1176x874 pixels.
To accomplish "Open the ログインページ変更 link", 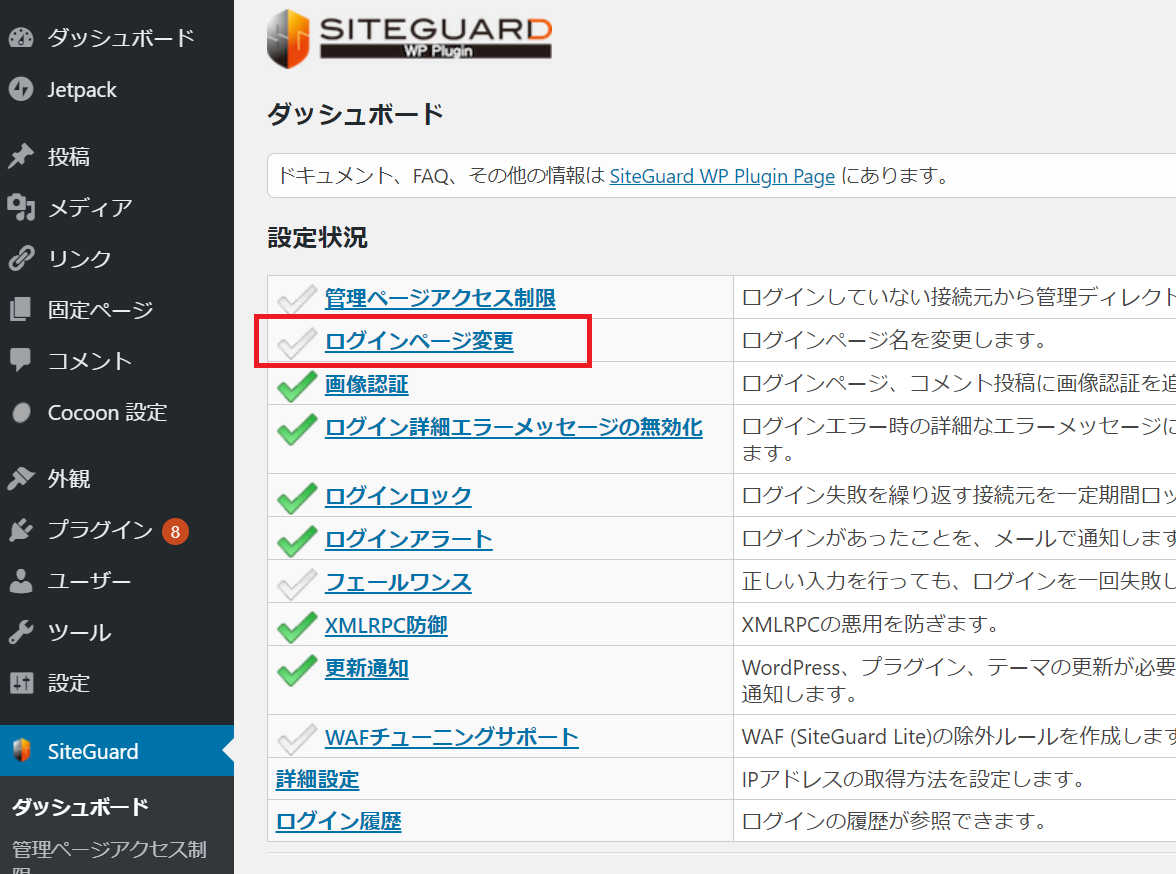I will 419,341.
